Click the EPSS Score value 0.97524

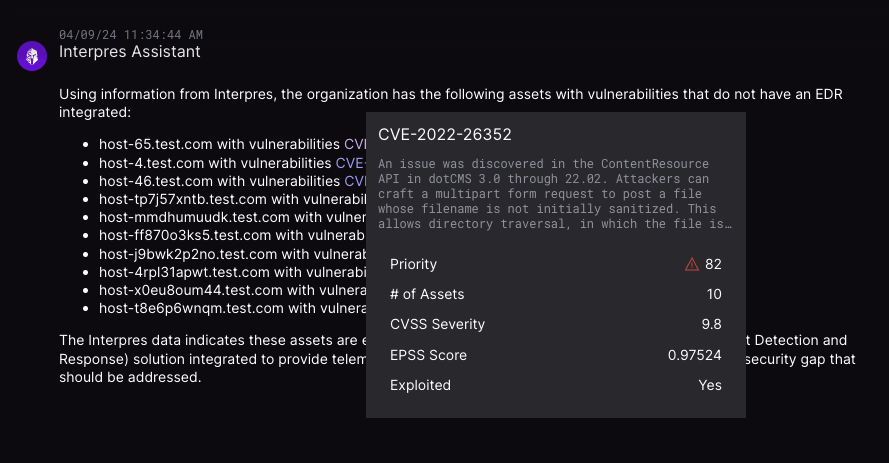[694, 355]
